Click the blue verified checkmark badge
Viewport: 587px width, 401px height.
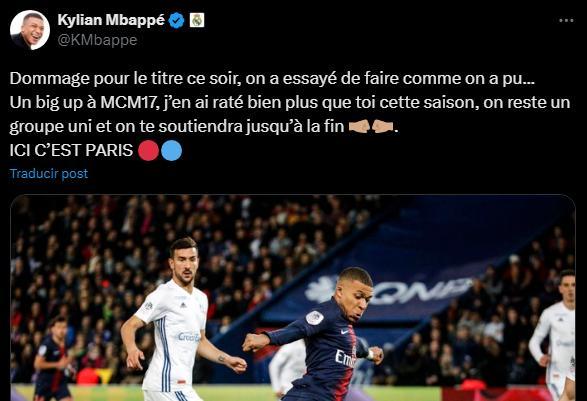click(176, 20)
